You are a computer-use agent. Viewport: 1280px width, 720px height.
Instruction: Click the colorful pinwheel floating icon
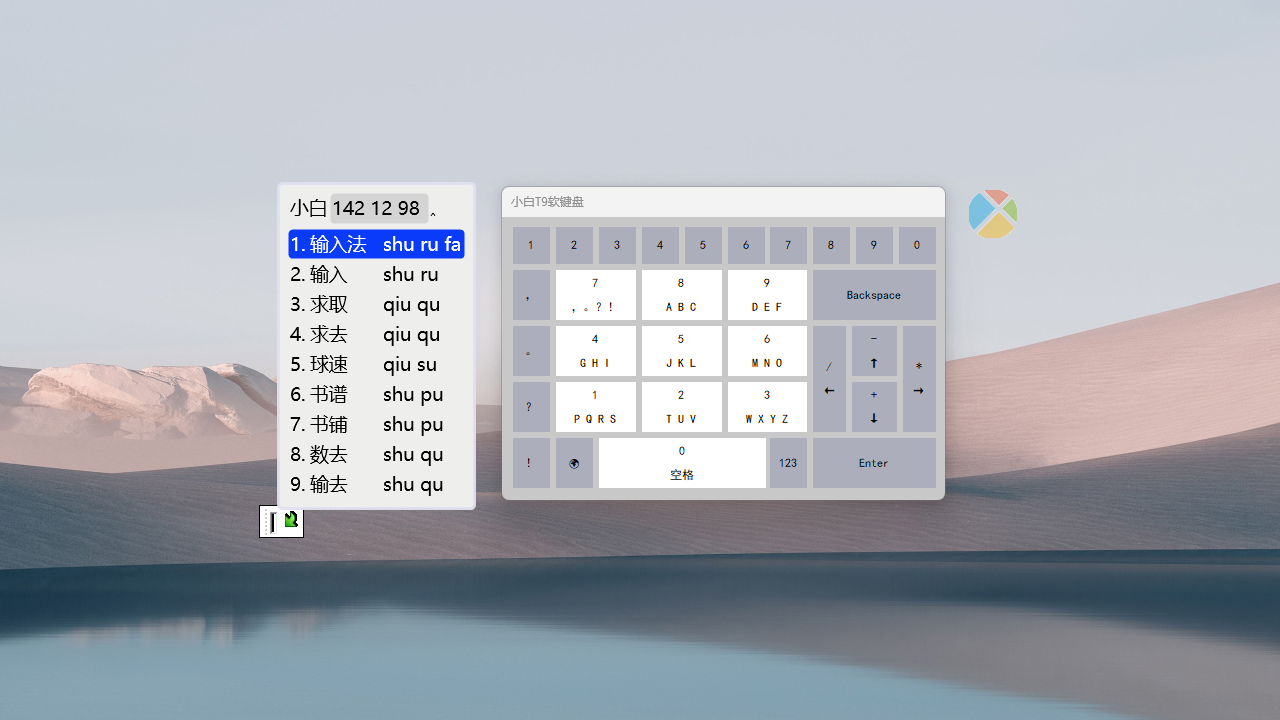pos(992,214)
